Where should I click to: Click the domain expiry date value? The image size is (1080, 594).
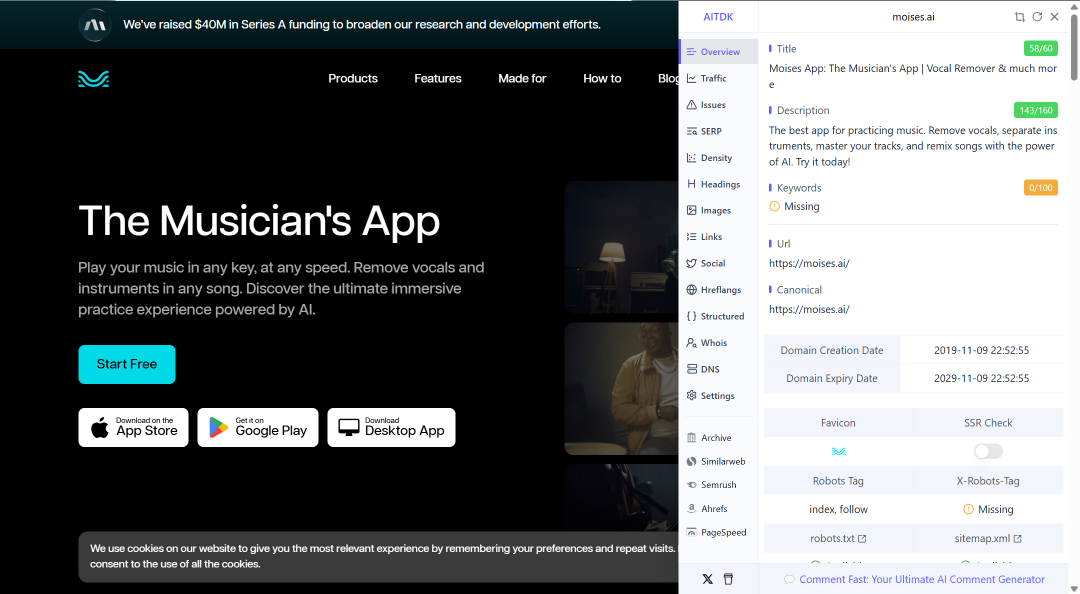click(982, 378)
